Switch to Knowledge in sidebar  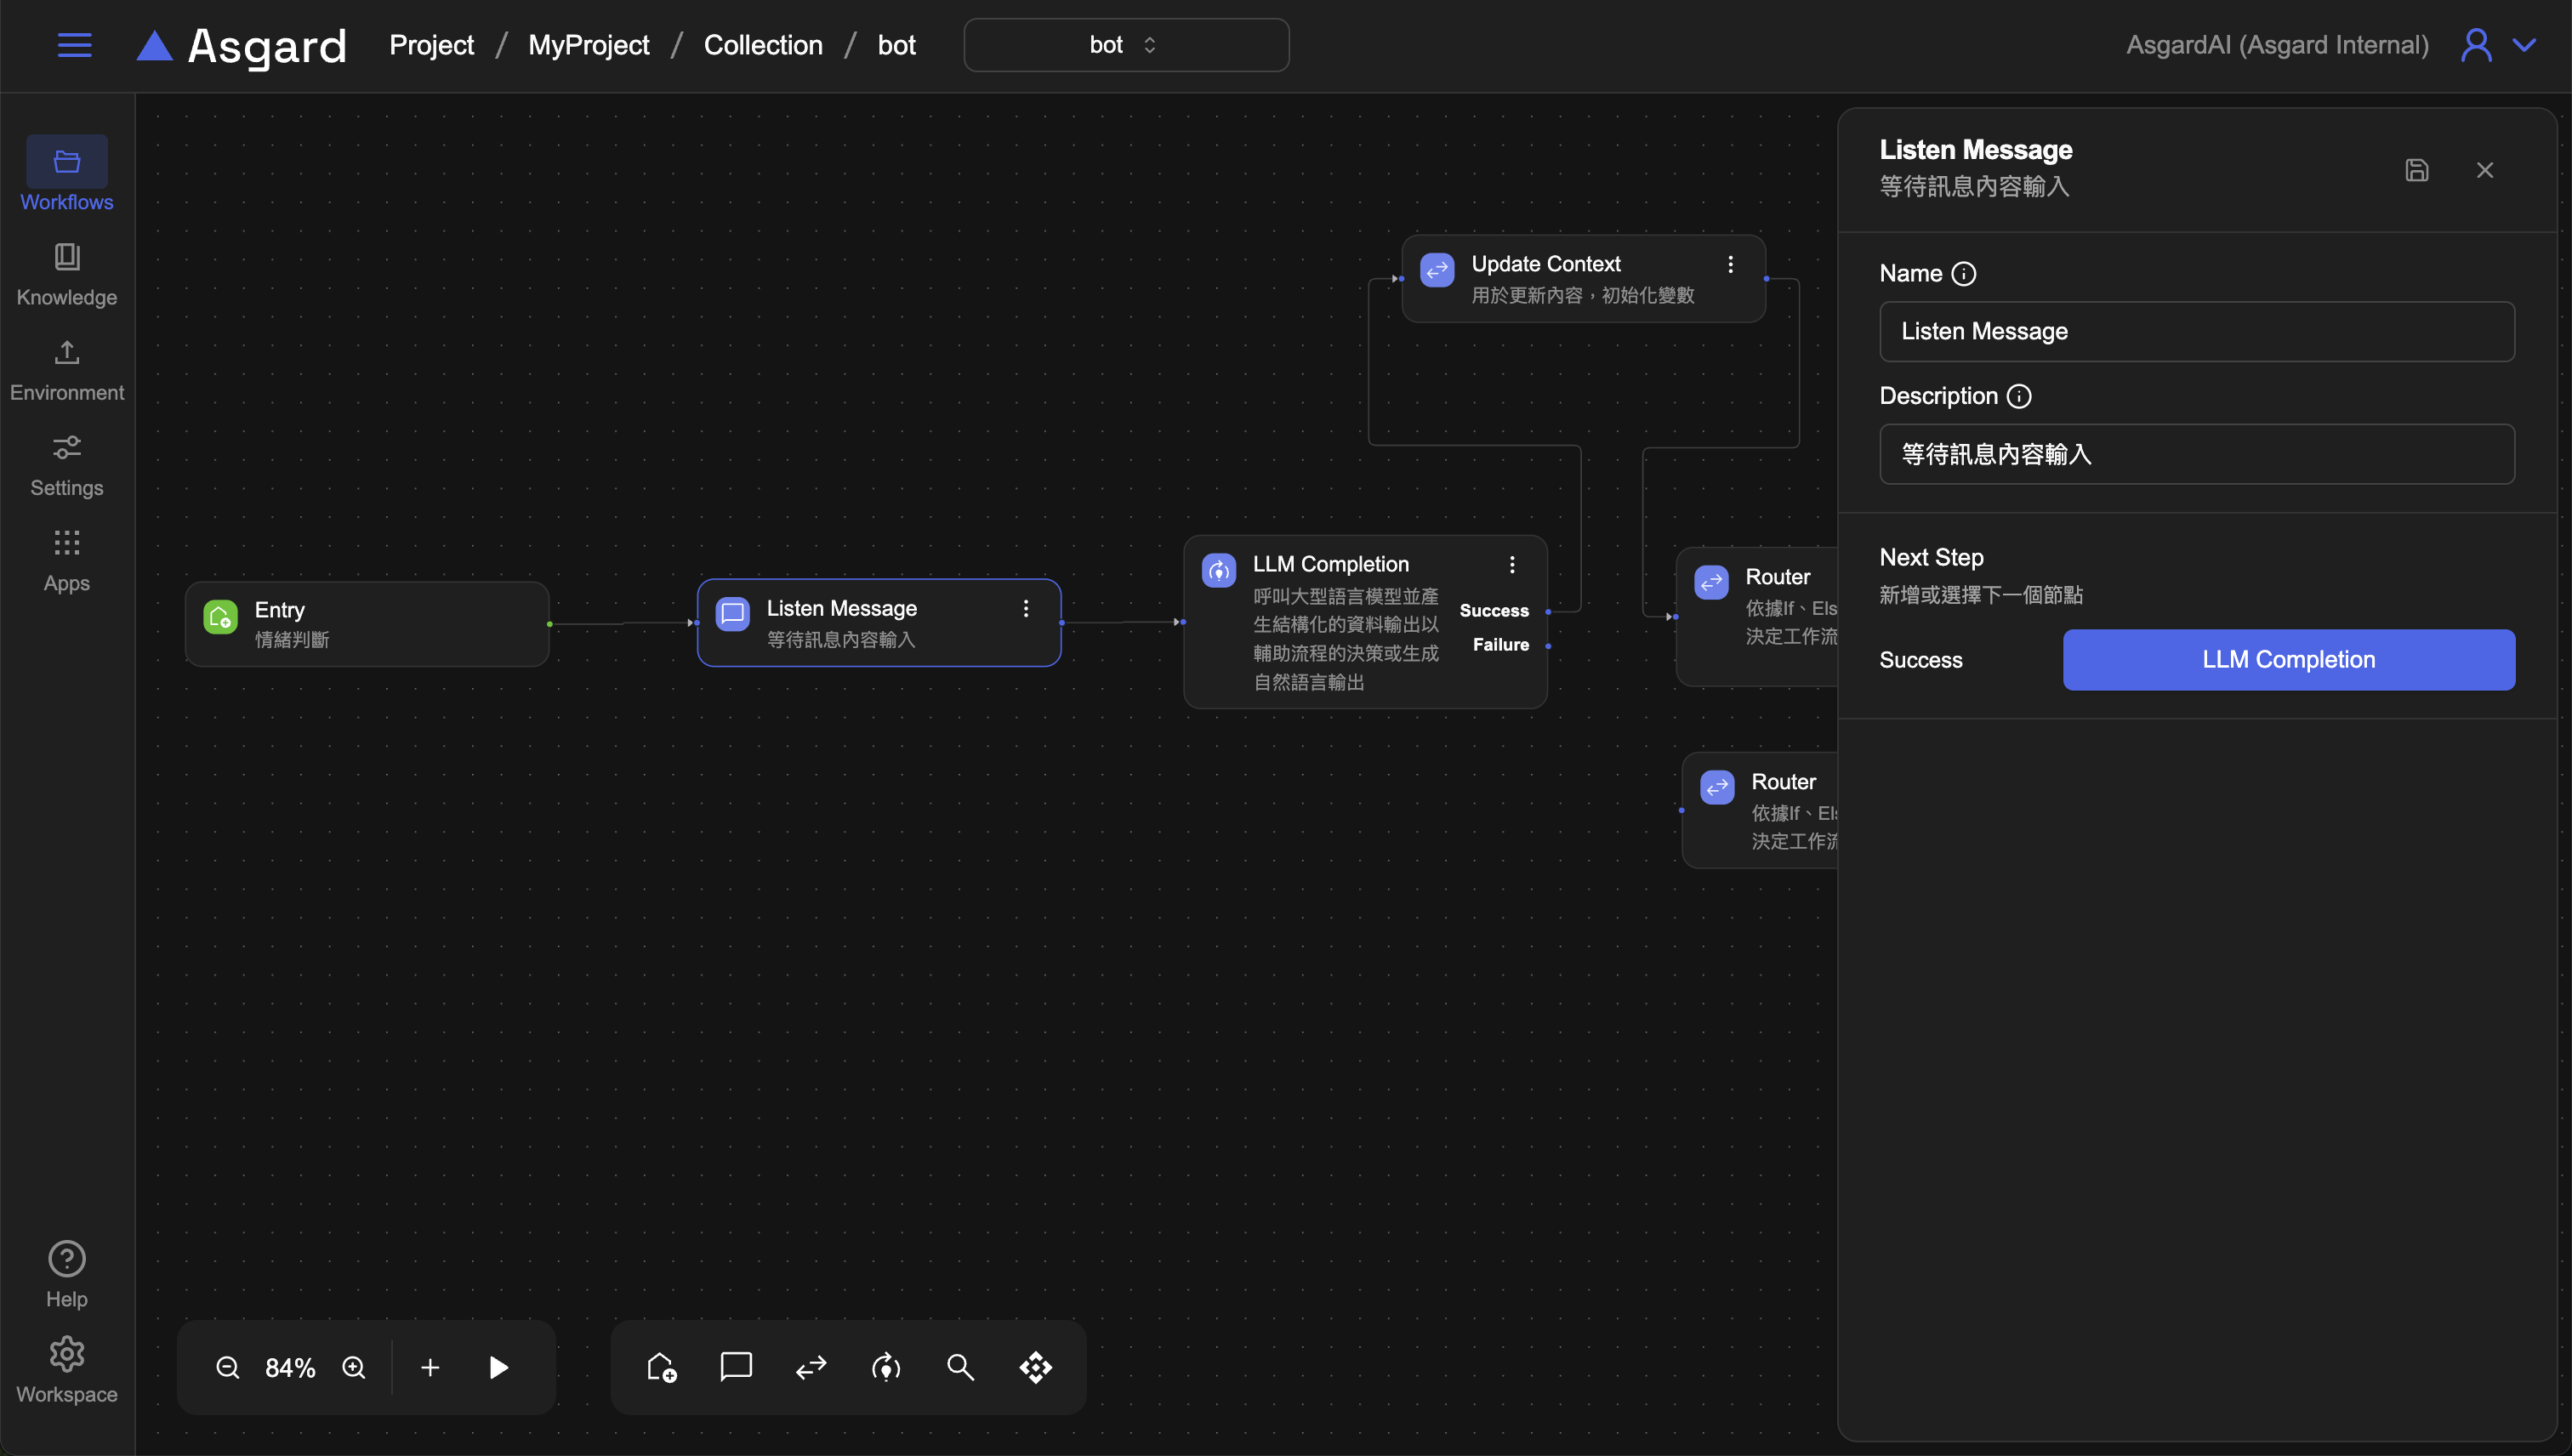point(67,273)
